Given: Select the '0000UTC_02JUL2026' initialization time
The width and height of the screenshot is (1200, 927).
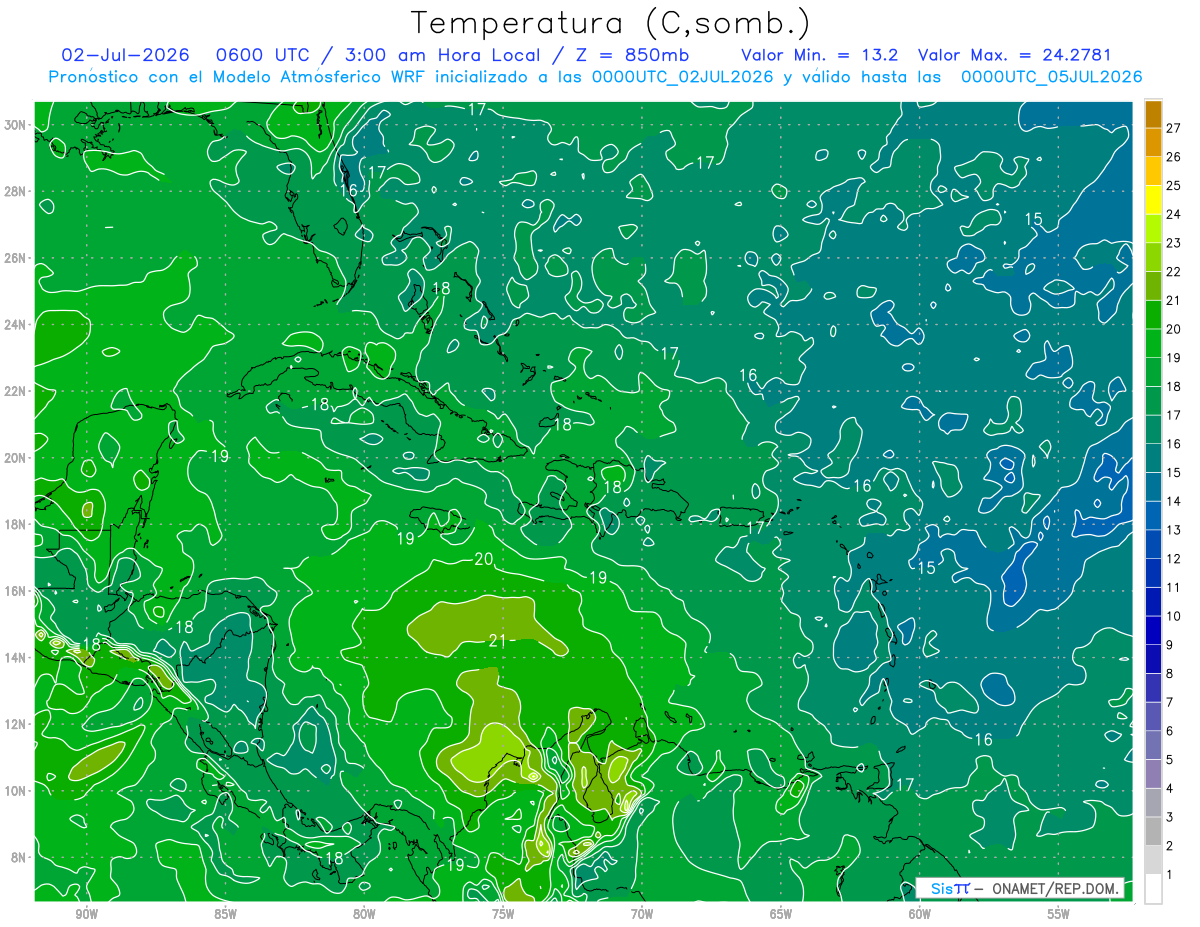Looking at the screenshot, I should pyautogui.click(x=683, y=77).
